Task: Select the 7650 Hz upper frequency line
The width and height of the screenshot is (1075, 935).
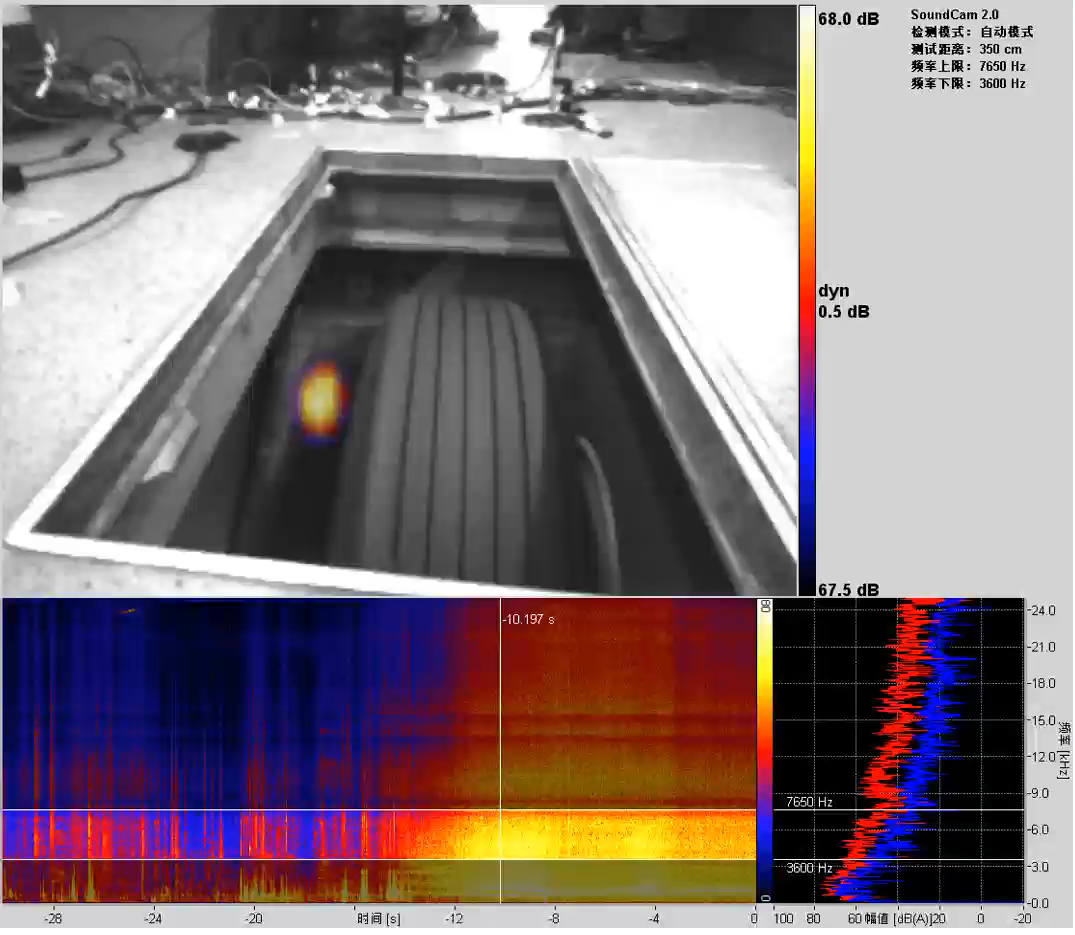Action: click(x=380, y=810)
